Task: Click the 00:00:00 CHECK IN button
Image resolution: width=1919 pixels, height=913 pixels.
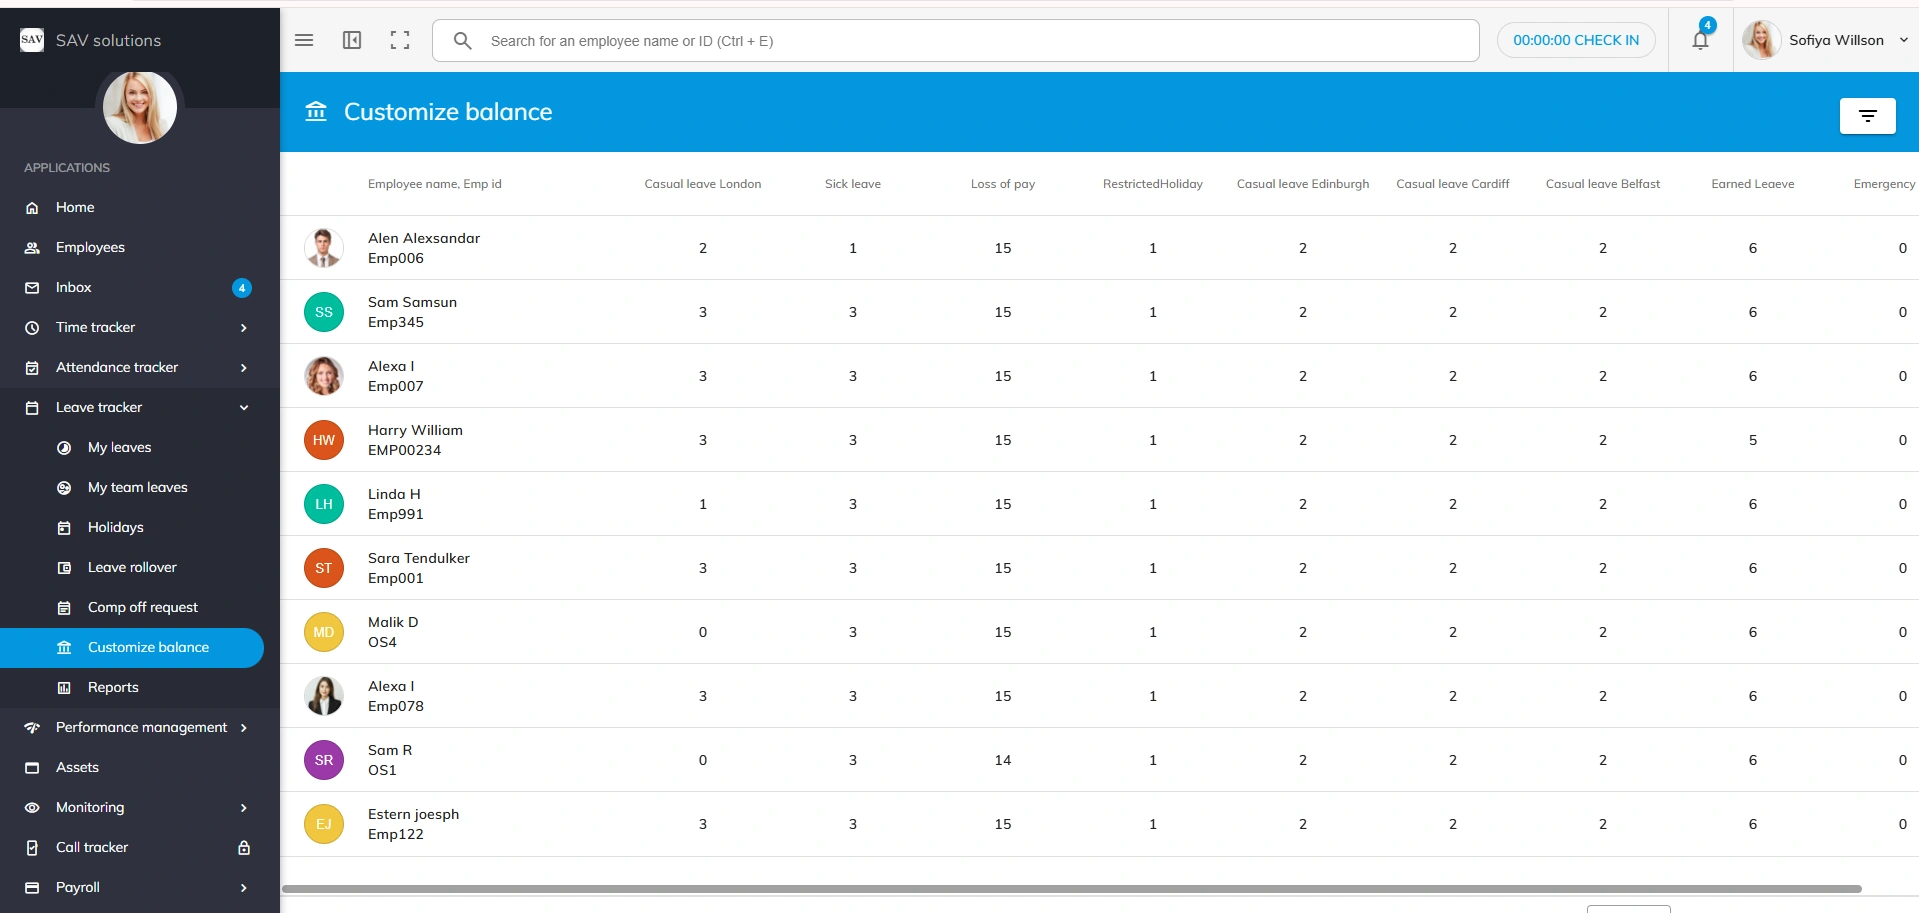Action: pyautogui.click(x=1575, y=40)
